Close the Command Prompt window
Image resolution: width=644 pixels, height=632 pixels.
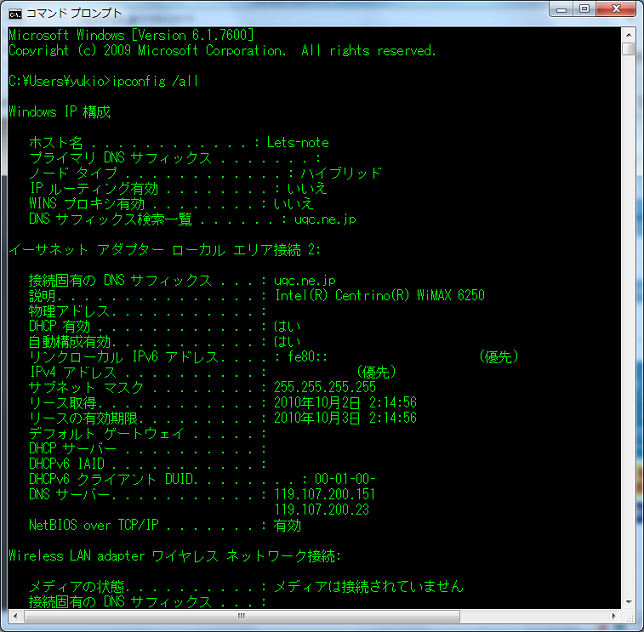(615, 10)
